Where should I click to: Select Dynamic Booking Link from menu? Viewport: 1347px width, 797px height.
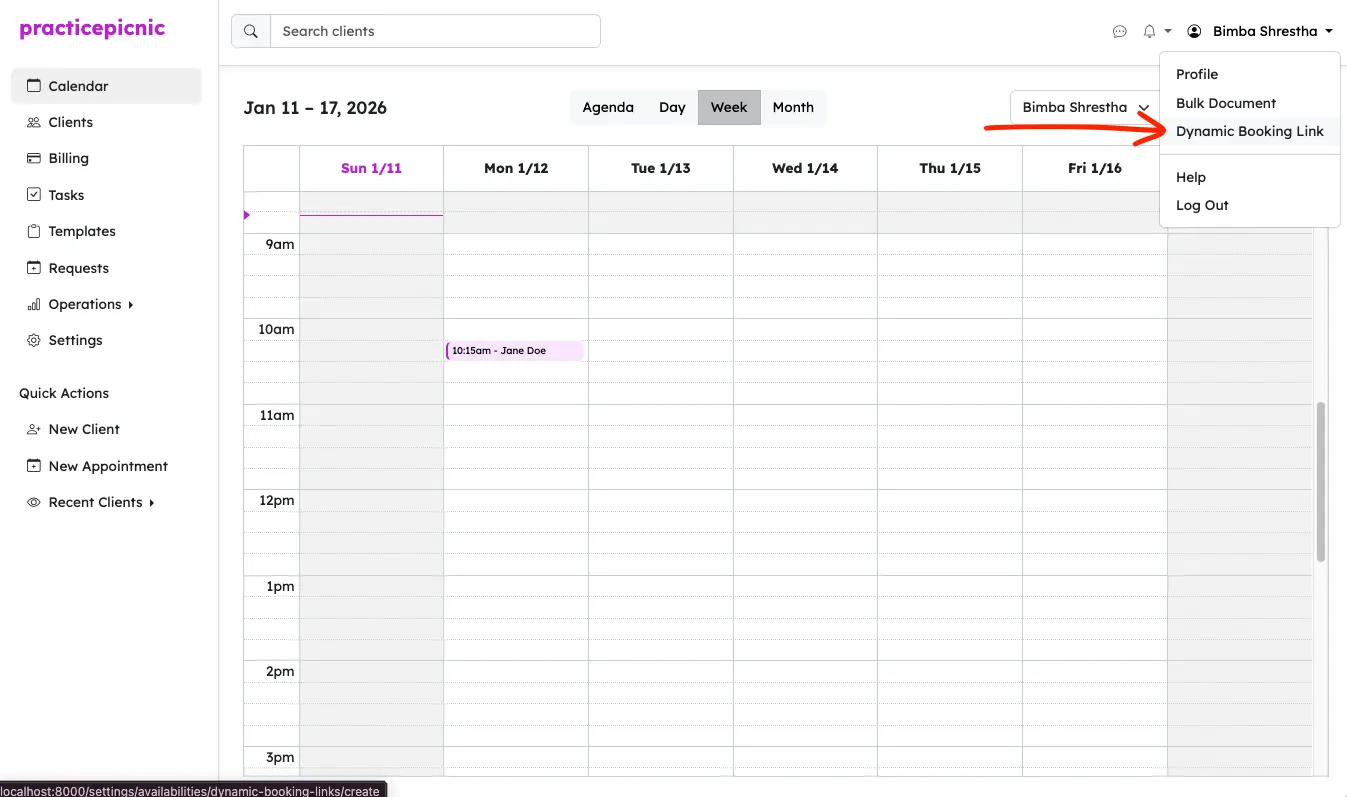click(1249, 132)
